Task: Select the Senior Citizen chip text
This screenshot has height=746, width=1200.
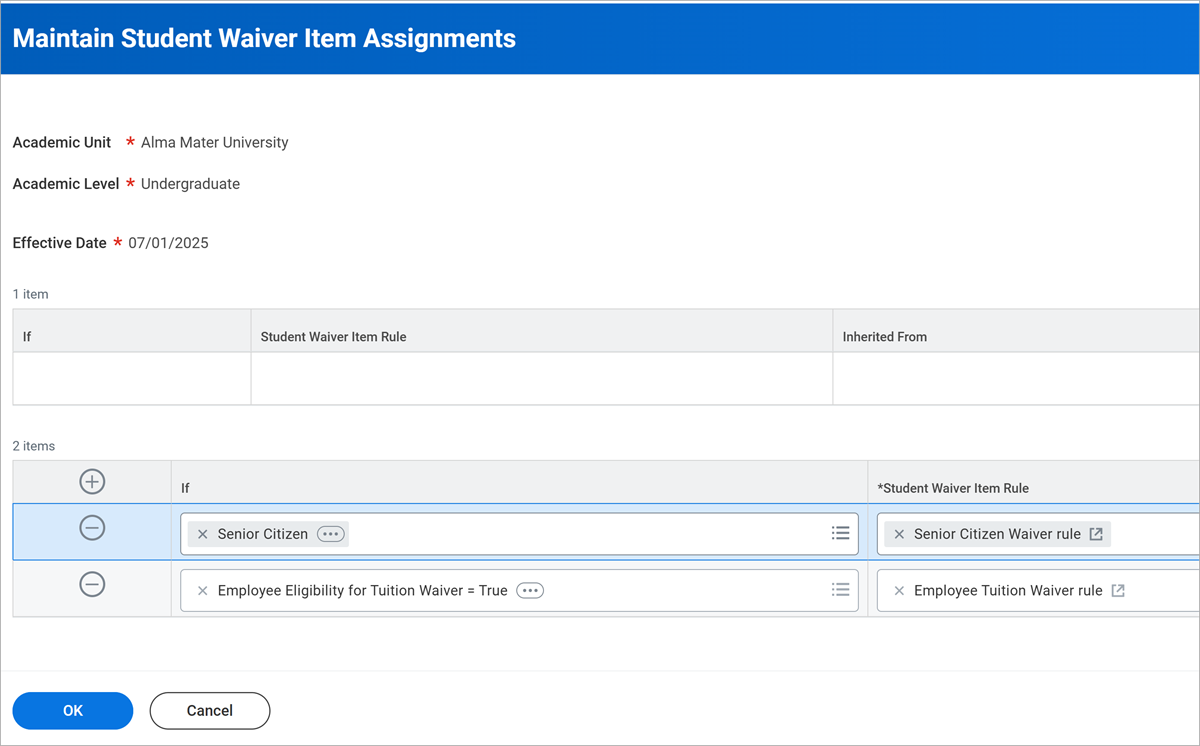Action: [263, 534]
